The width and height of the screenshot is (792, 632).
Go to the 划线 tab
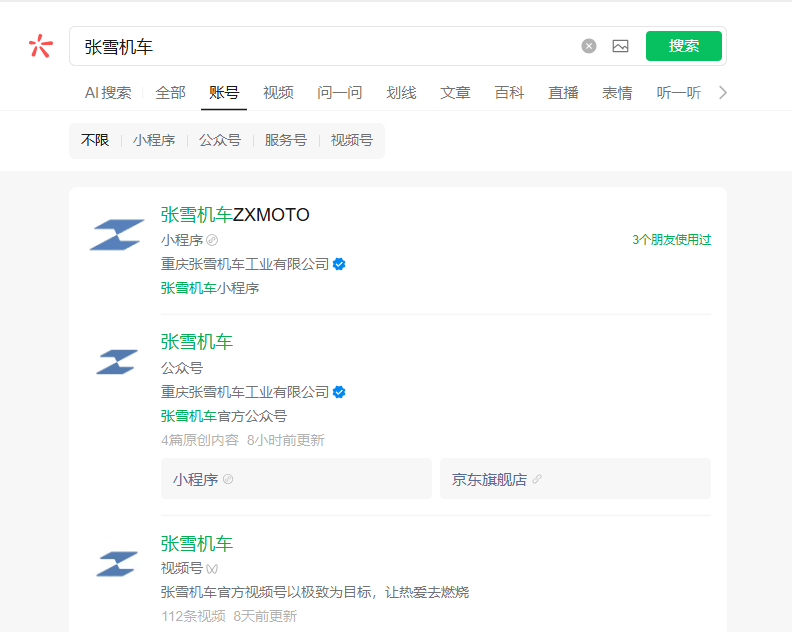401,92
